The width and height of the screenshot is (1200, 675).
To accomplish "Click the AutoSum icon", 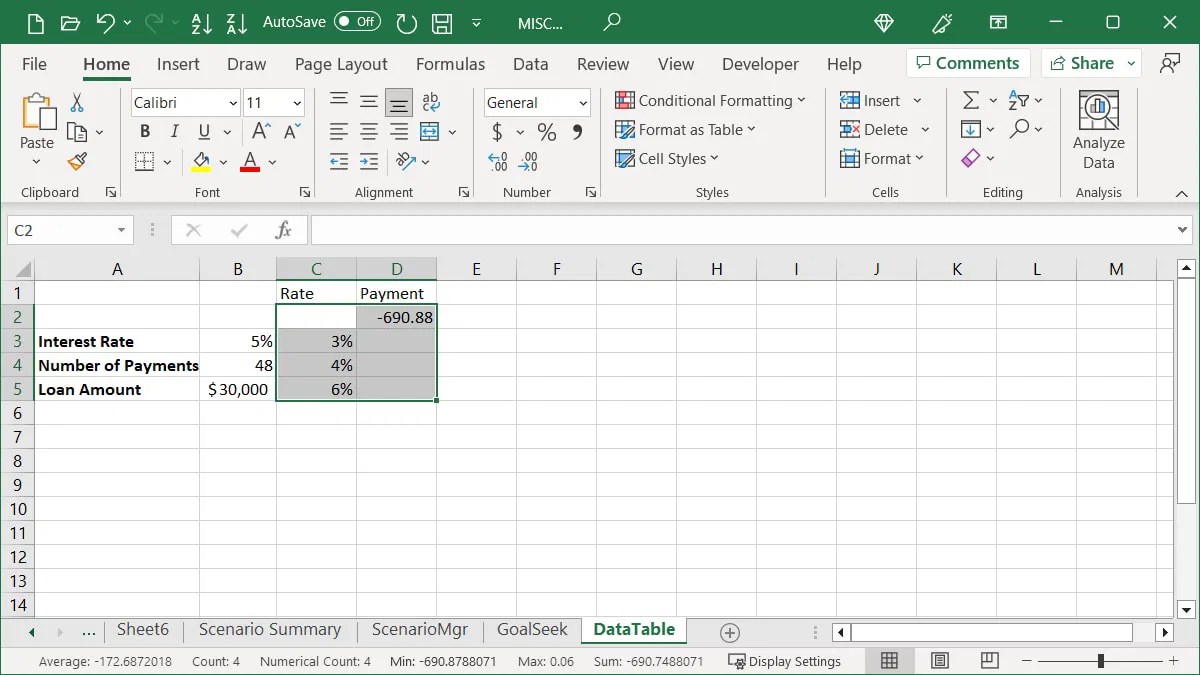I will pos(971,99).
